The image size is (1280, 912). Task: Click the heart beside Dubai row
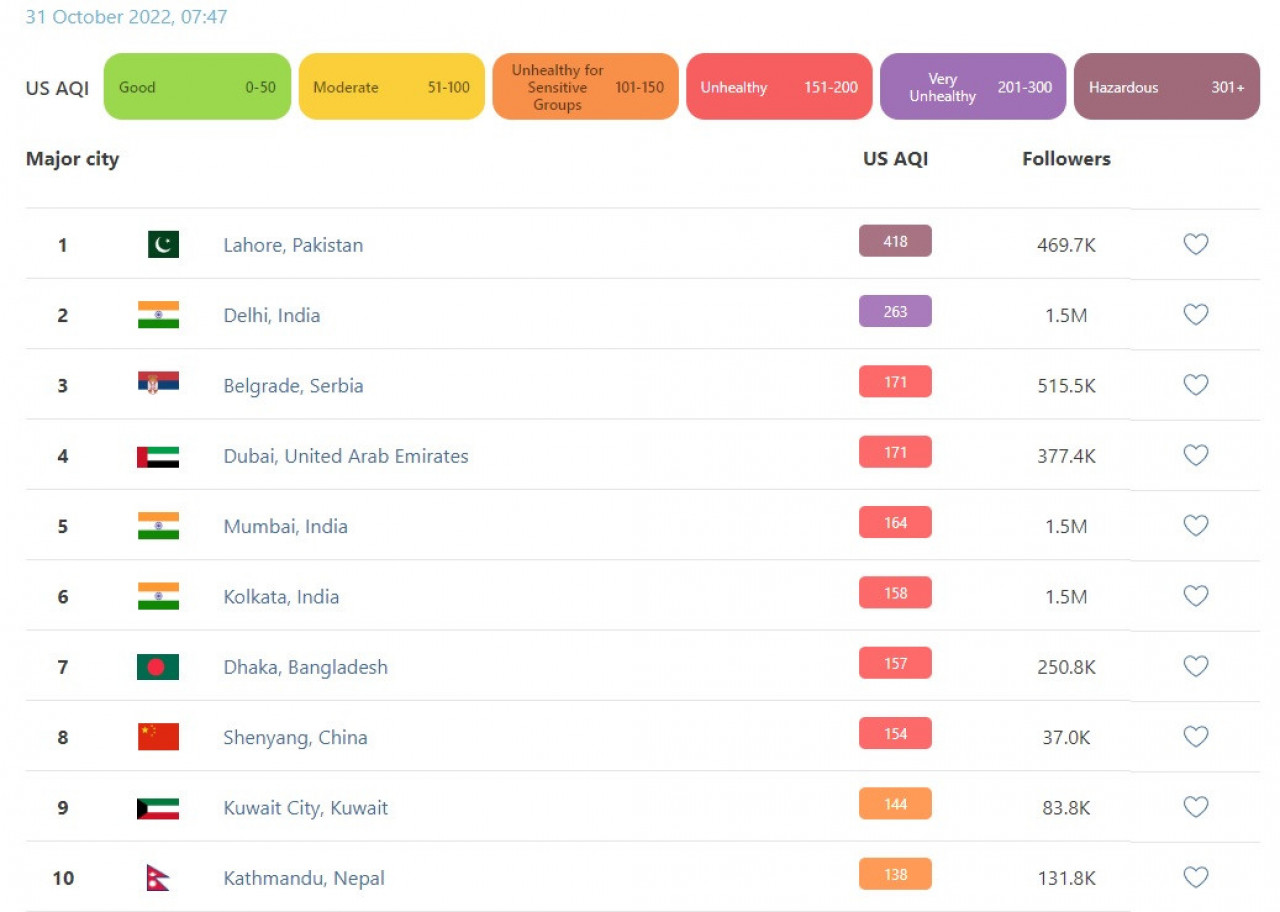[1195, 455]
